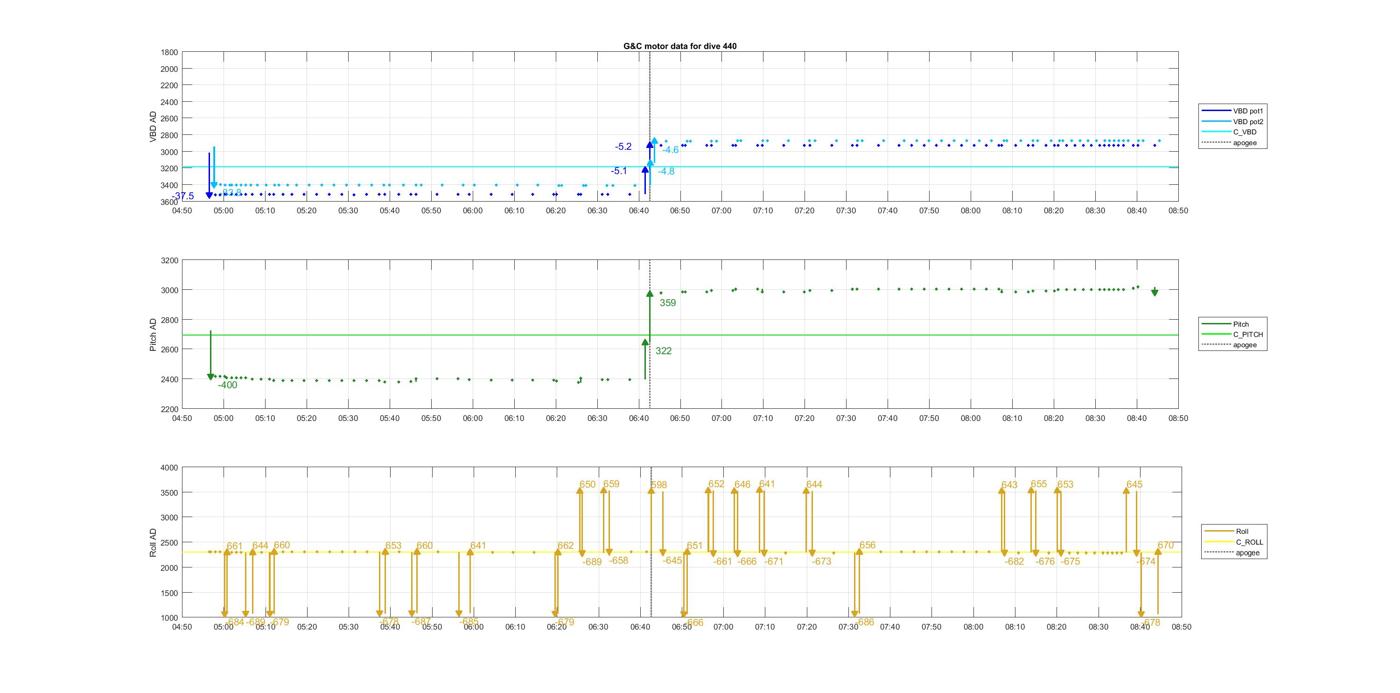Click the '-658' roll annotation
This screenshot has height=693, width=1400.
pos(619,561)
